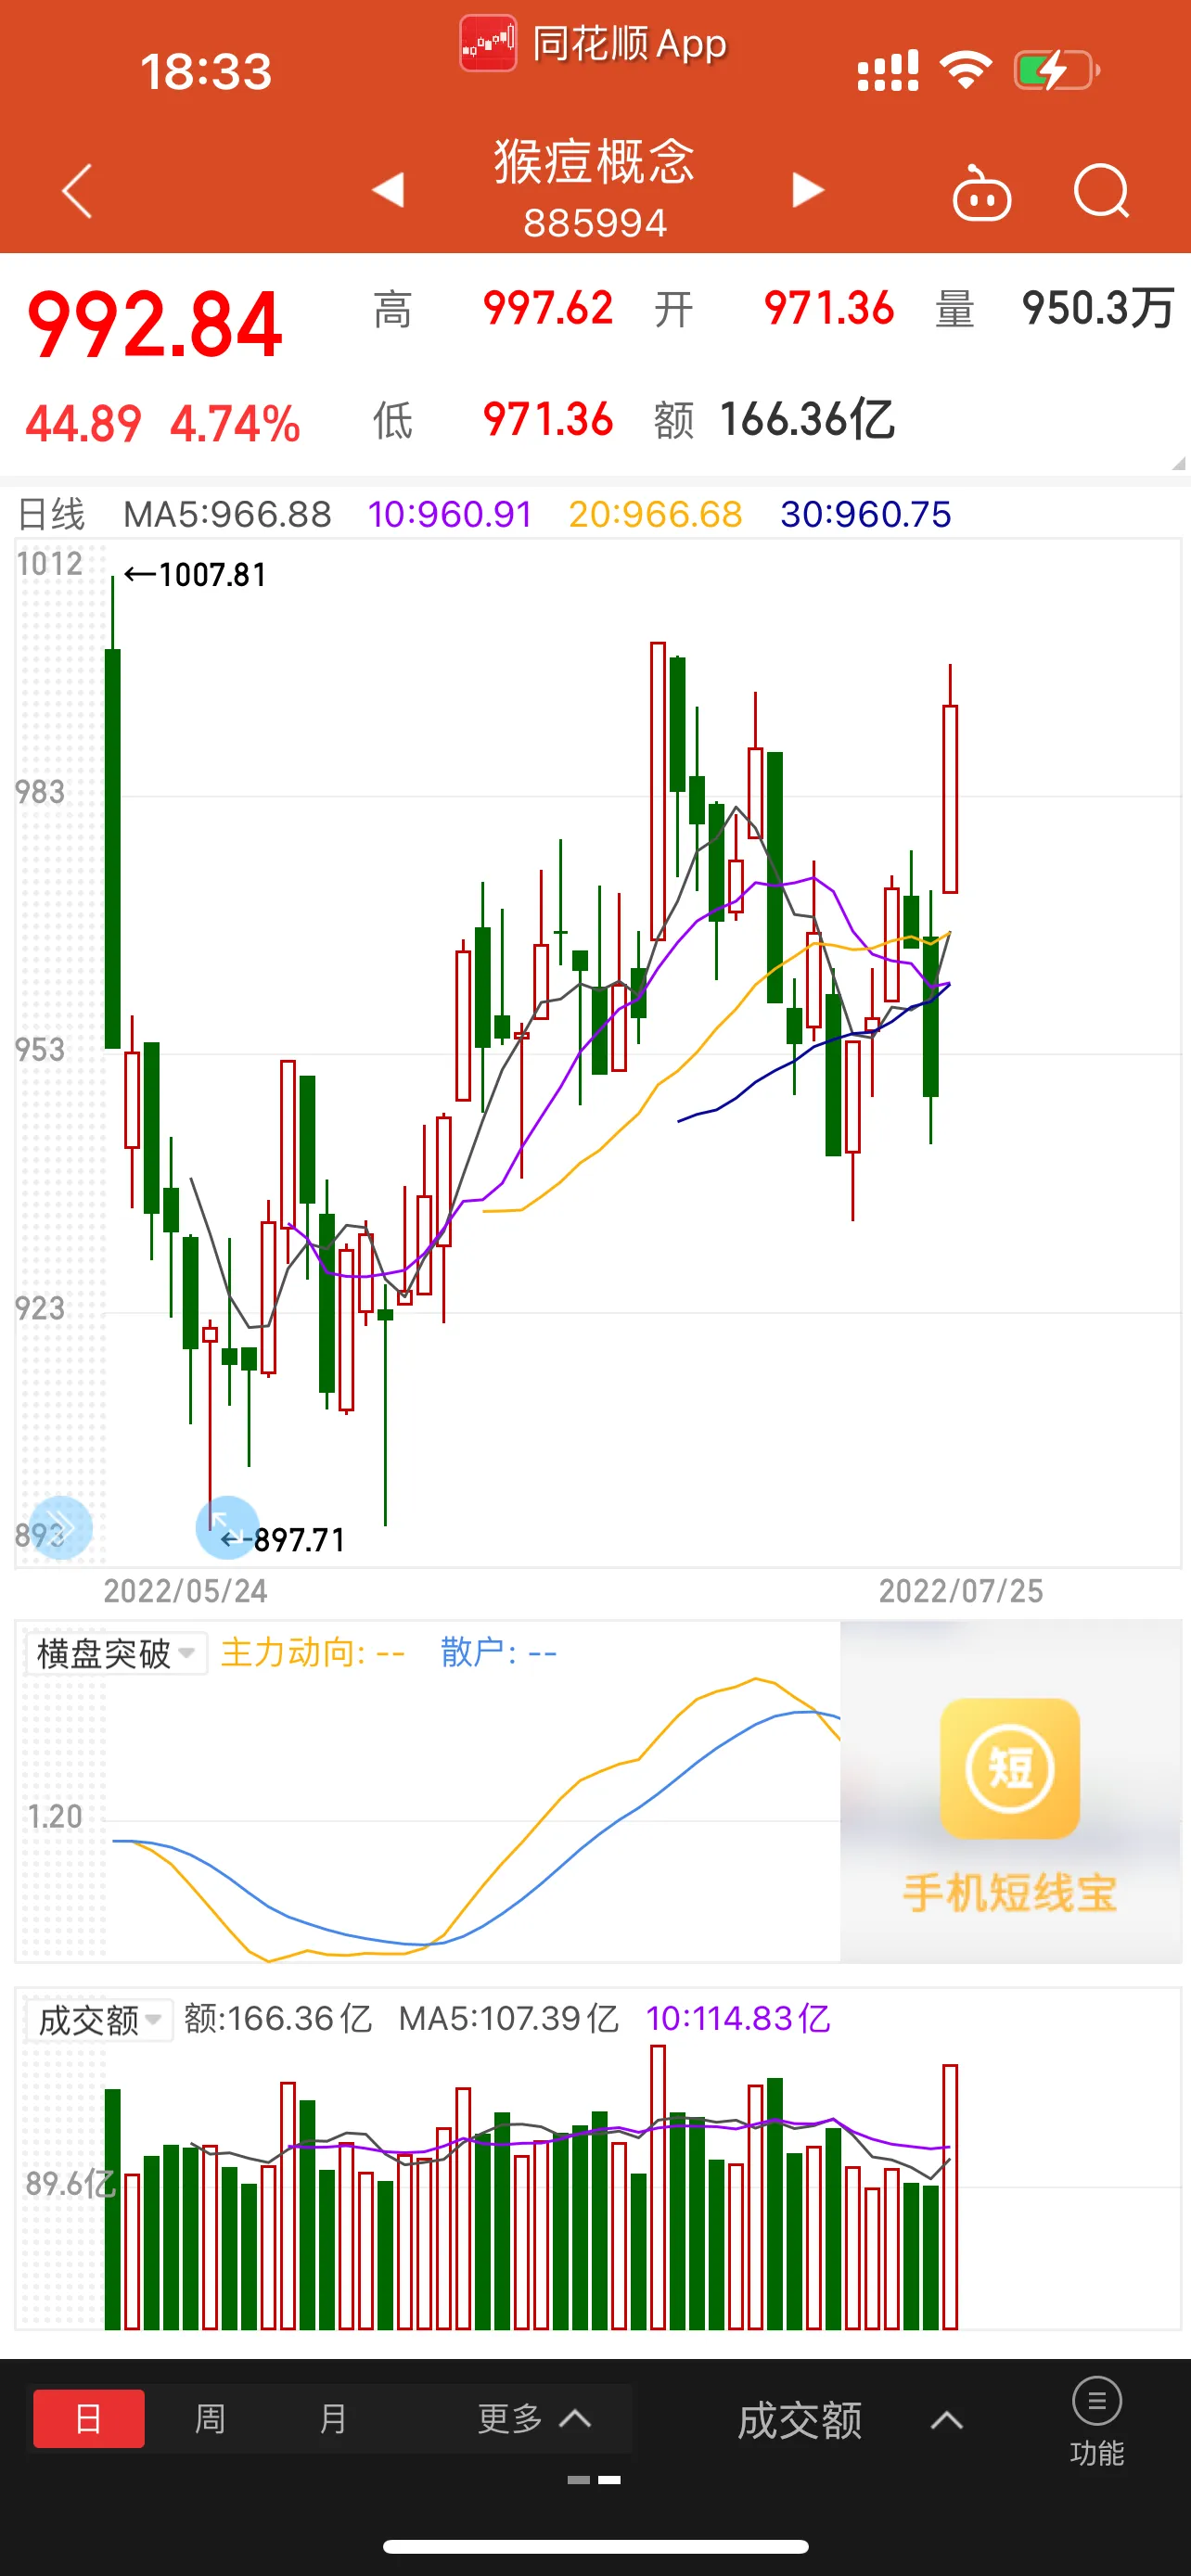
Task: Tap the 日线 chart label
Action: coord(52,514)
